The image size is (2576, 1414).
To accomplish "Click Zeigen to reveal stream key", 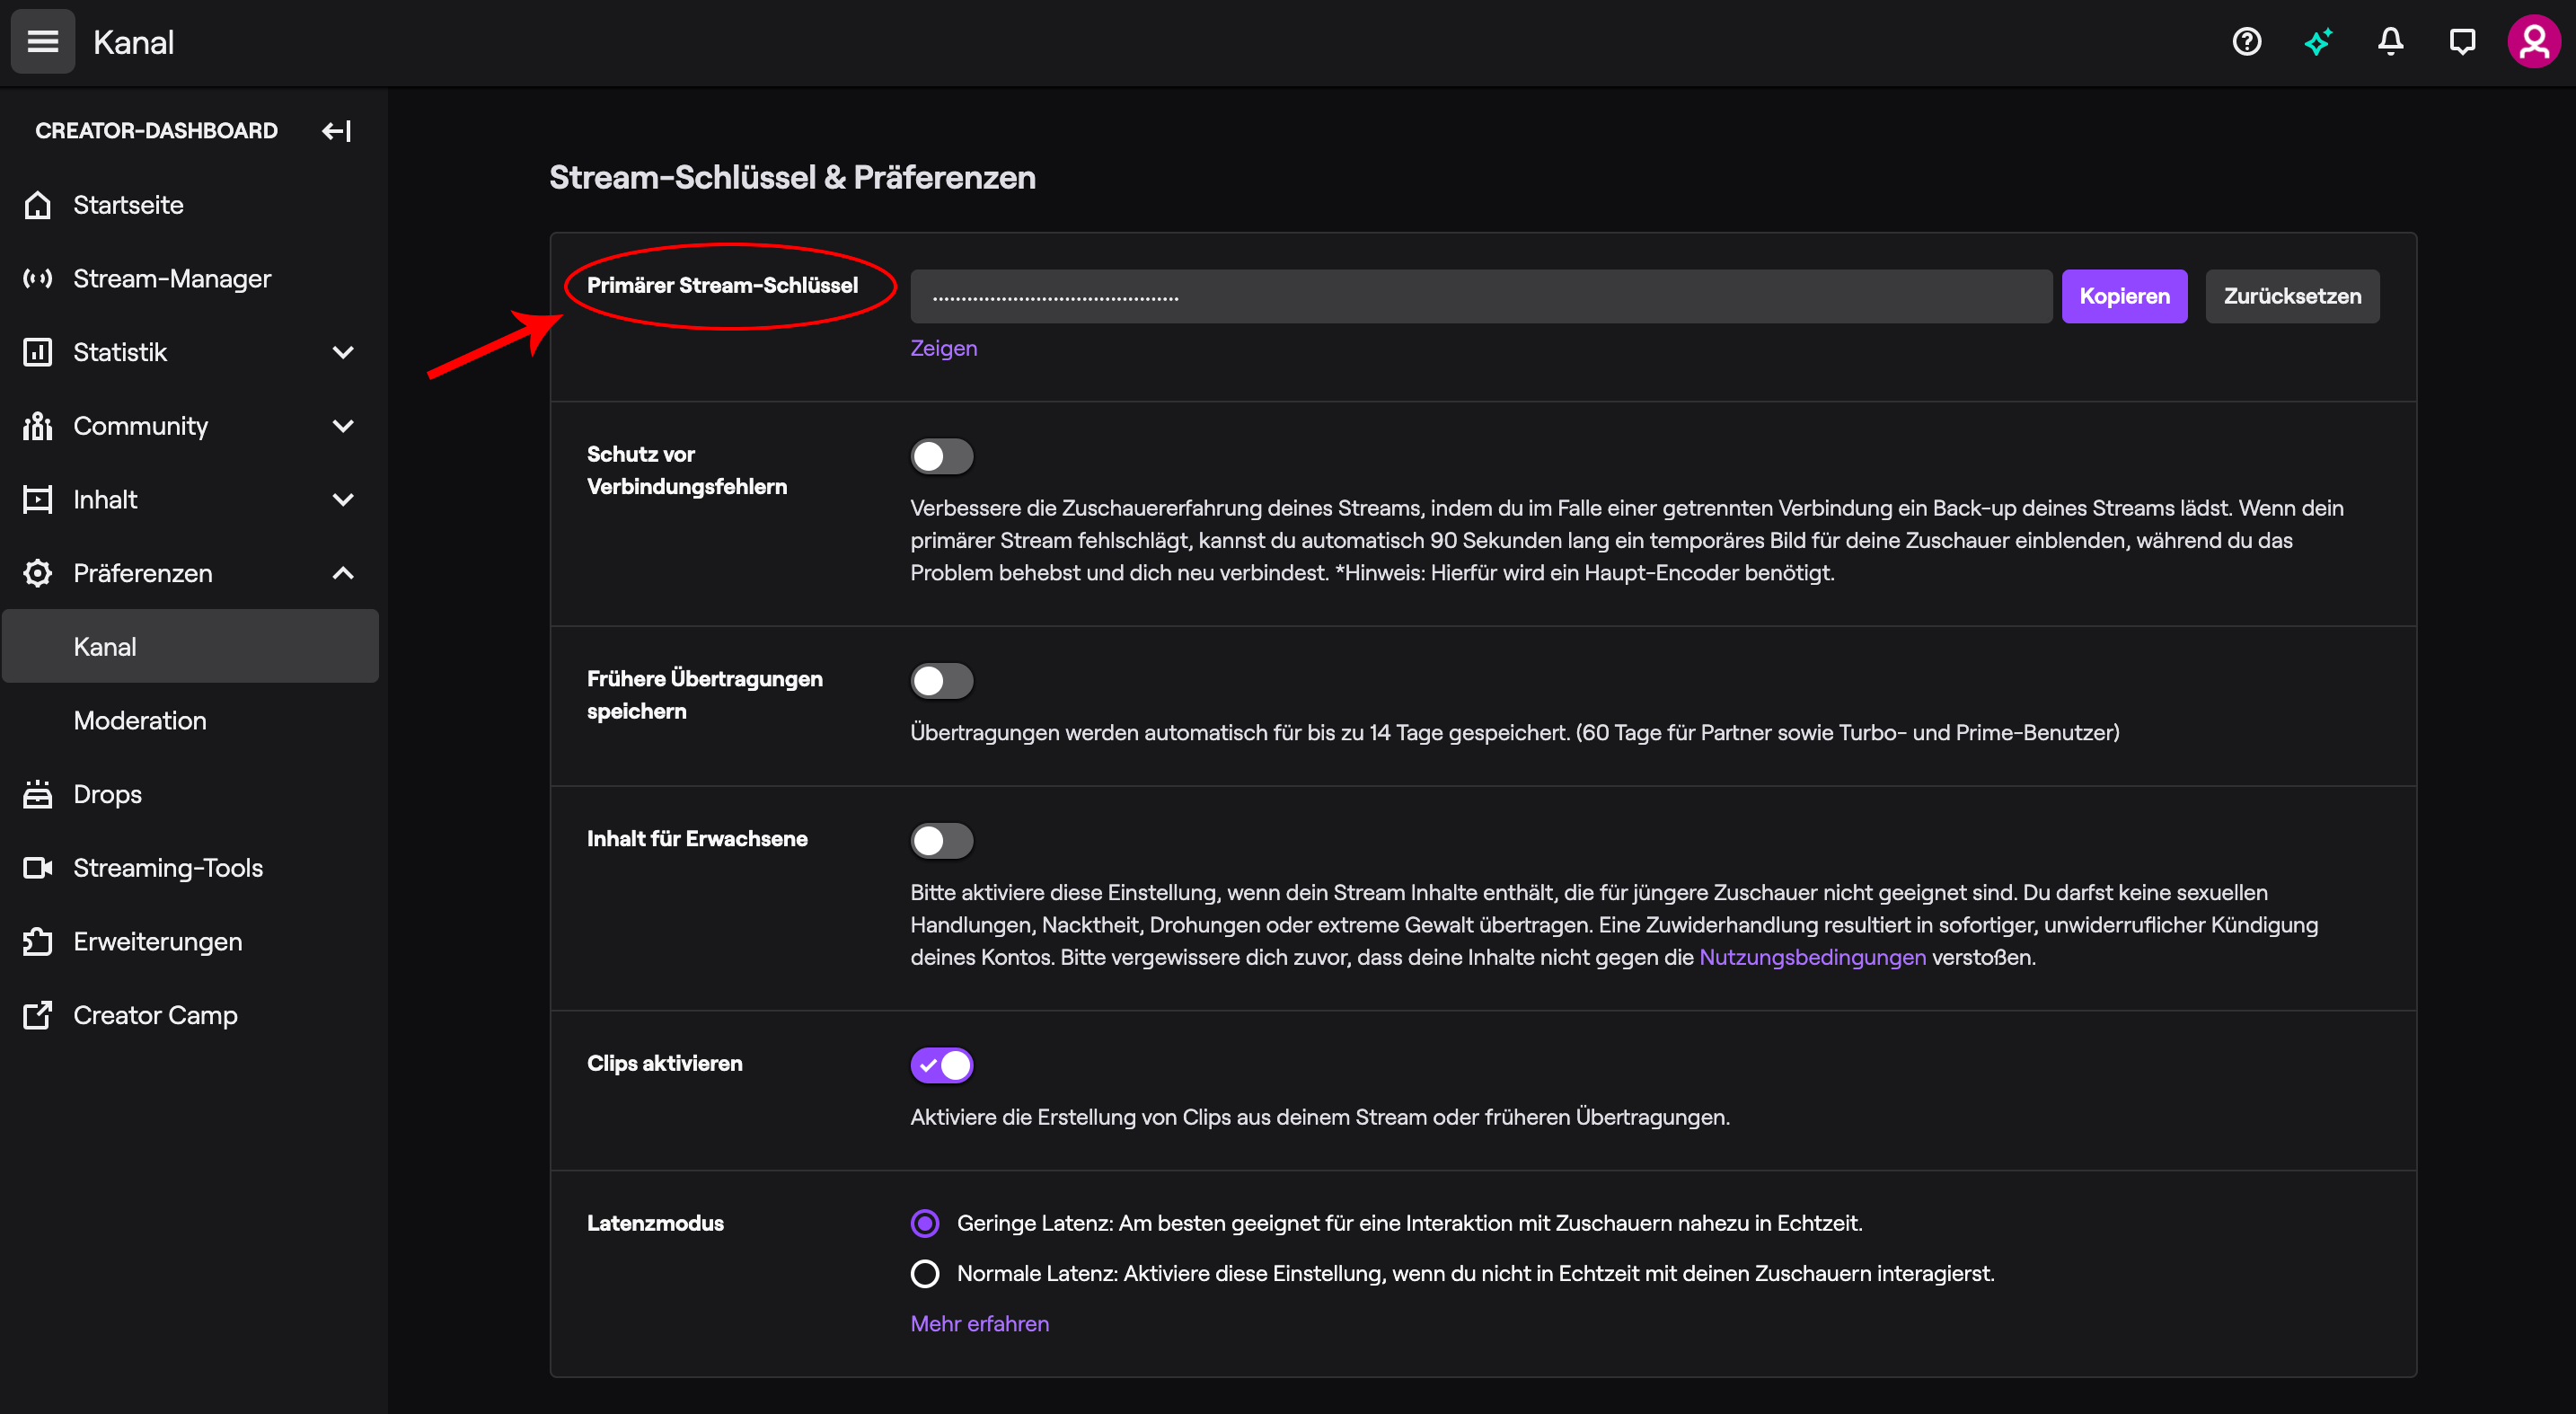I will [x=941, y=347].
